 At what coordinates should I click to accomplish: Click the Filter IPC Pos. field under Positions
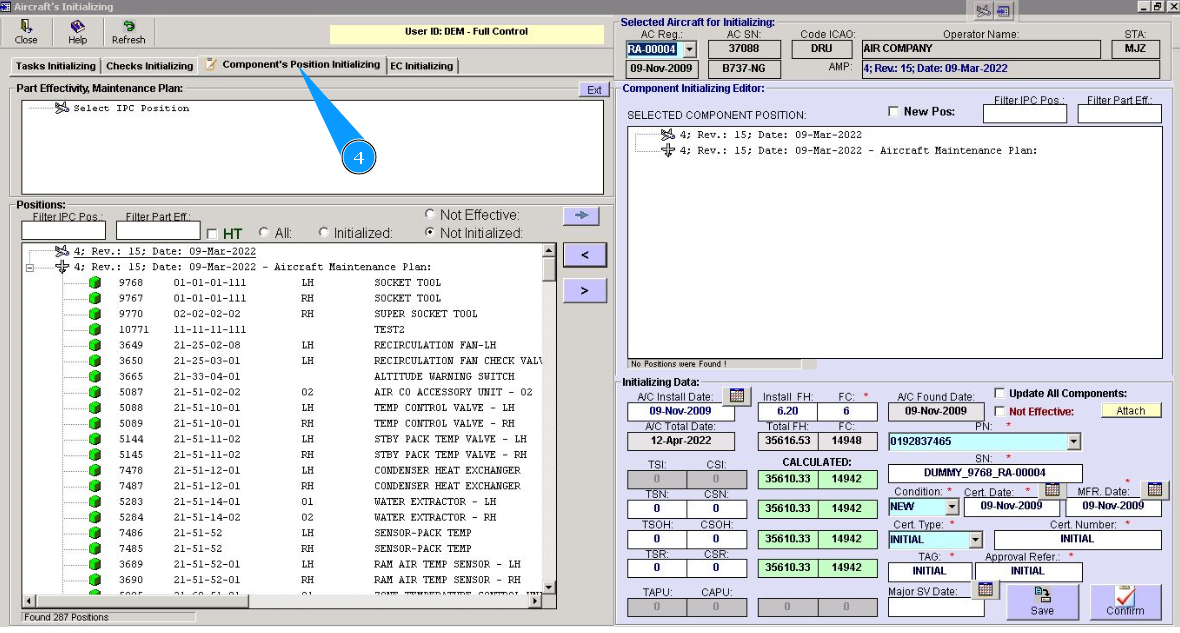[x=65, y=231]
